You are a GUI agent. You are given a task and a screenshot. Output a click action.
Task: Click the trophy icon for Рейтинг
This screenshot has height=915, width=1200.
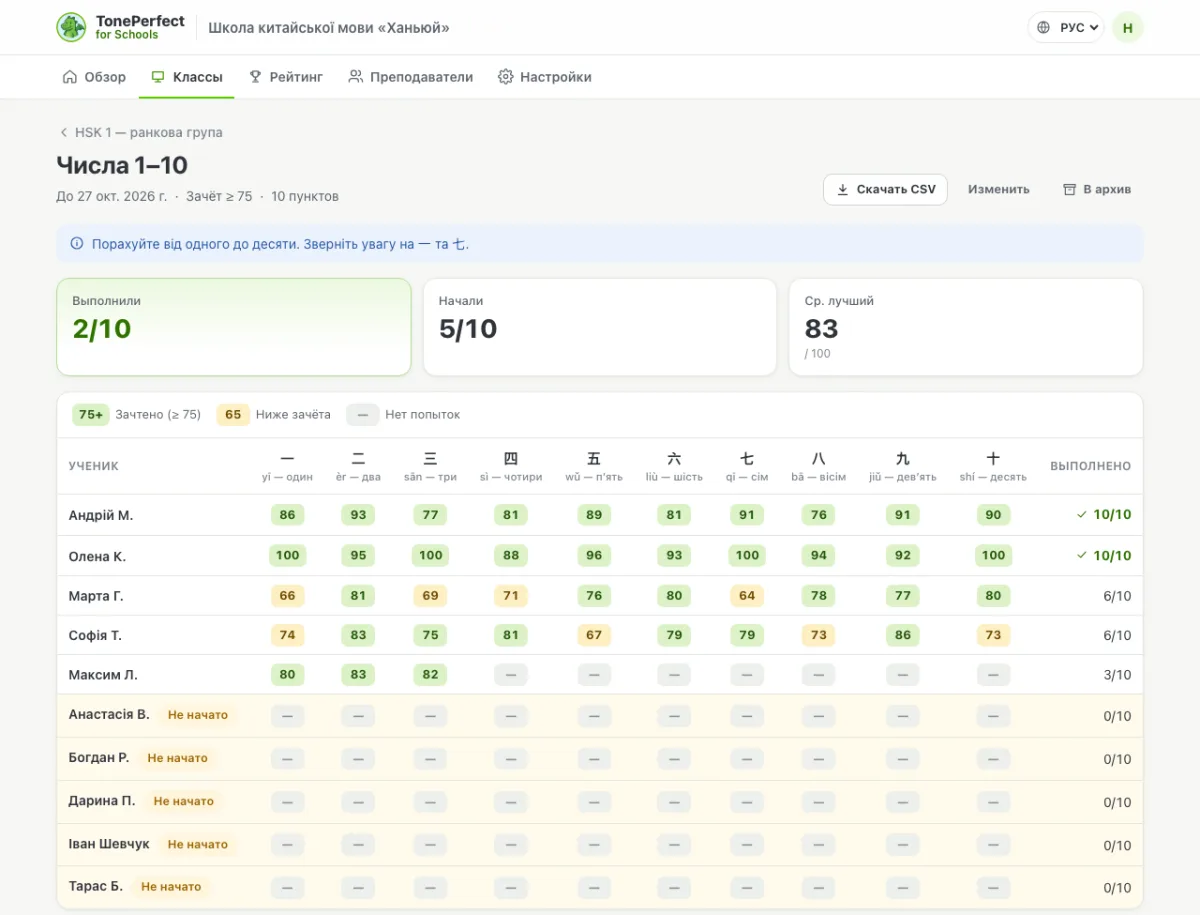255,77
